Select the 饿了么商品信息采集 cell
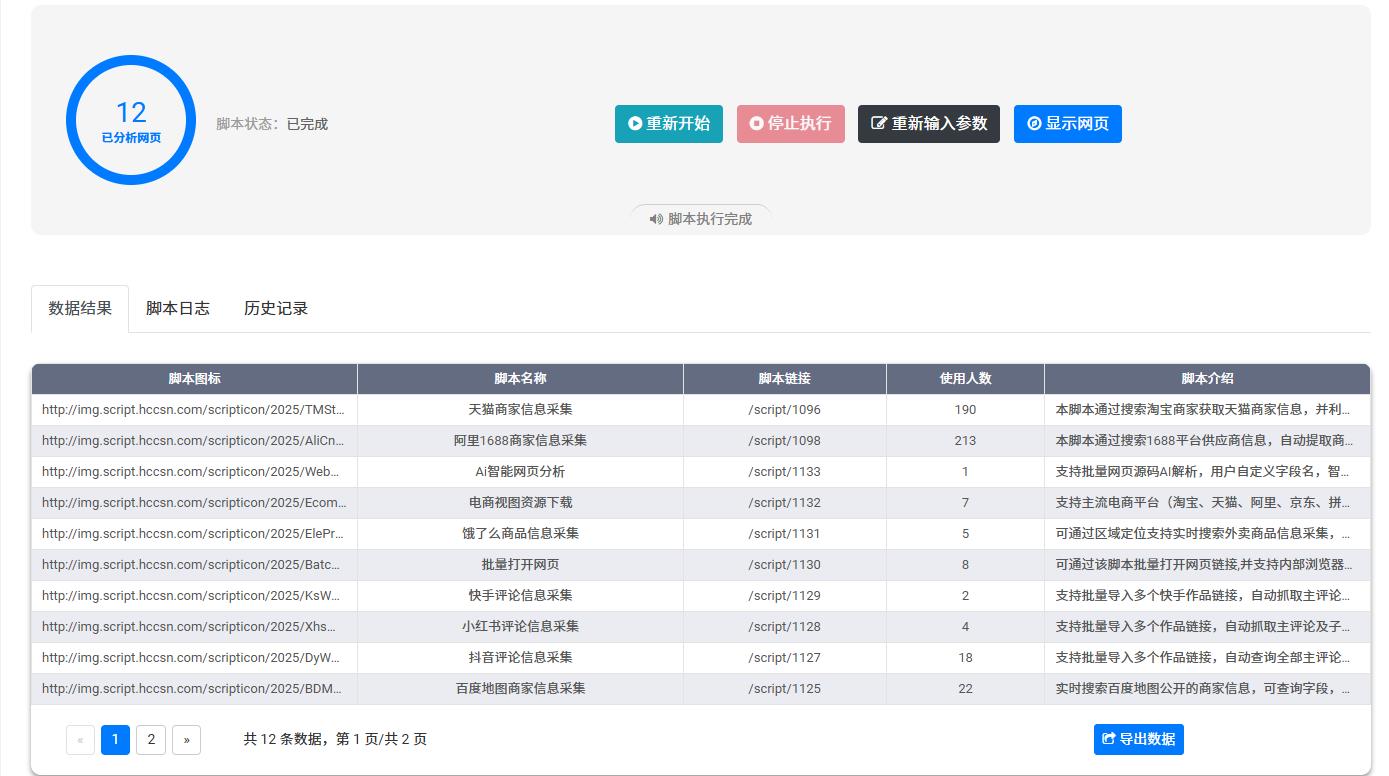 coord(520,534)
